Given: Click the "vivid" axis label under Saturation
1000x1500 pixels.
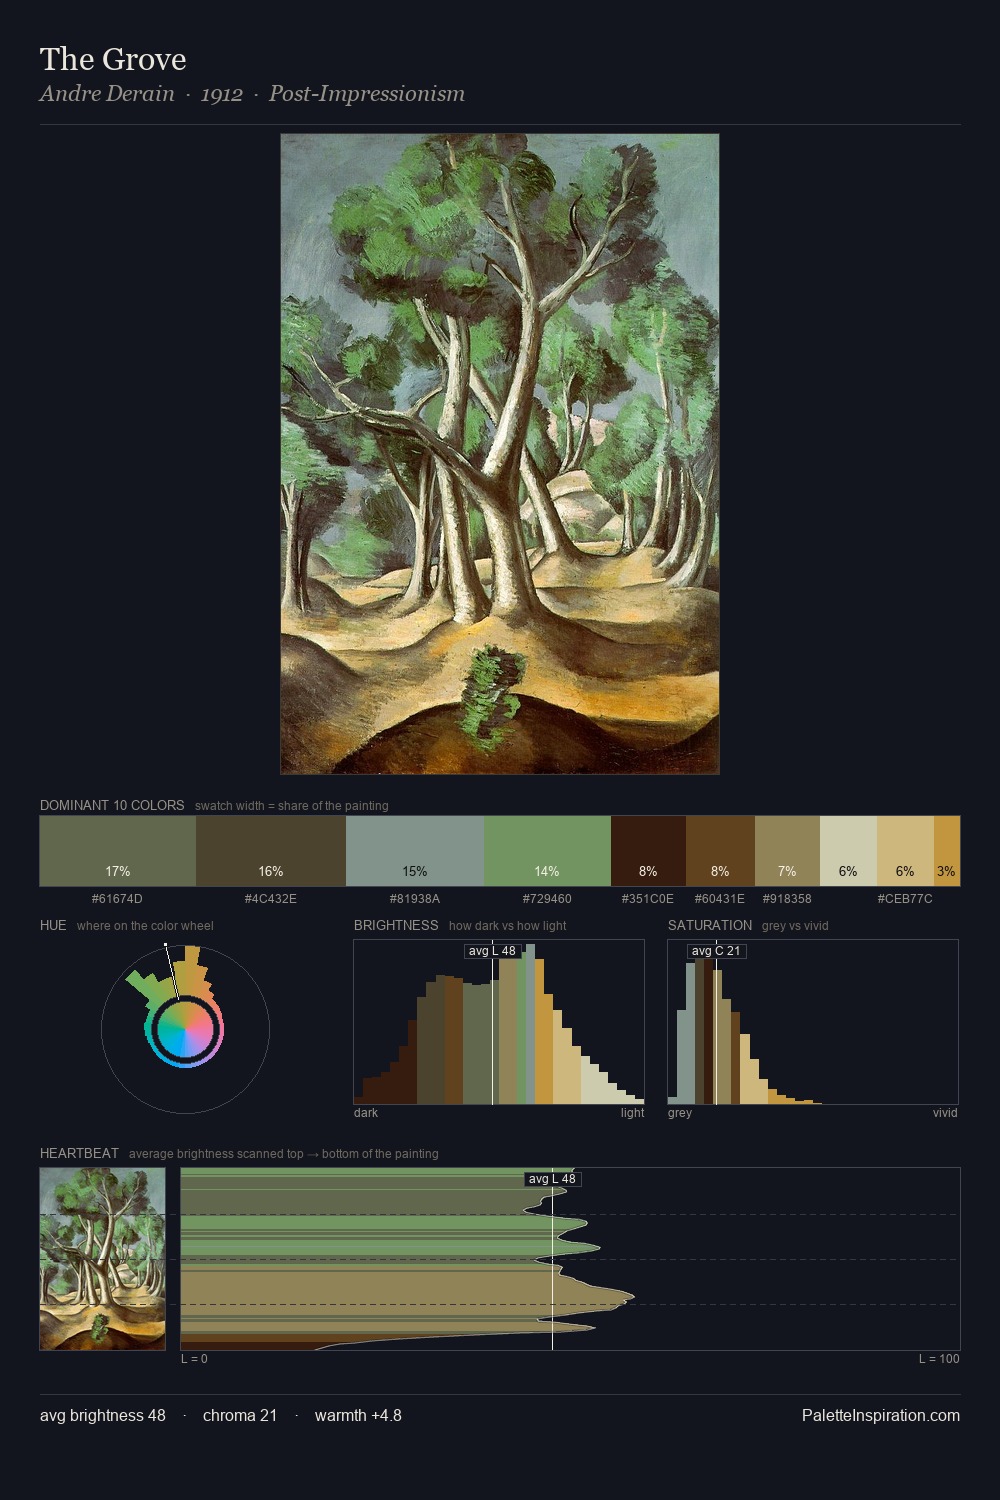Looking at the screenshot, I should tap(945, 1113).
